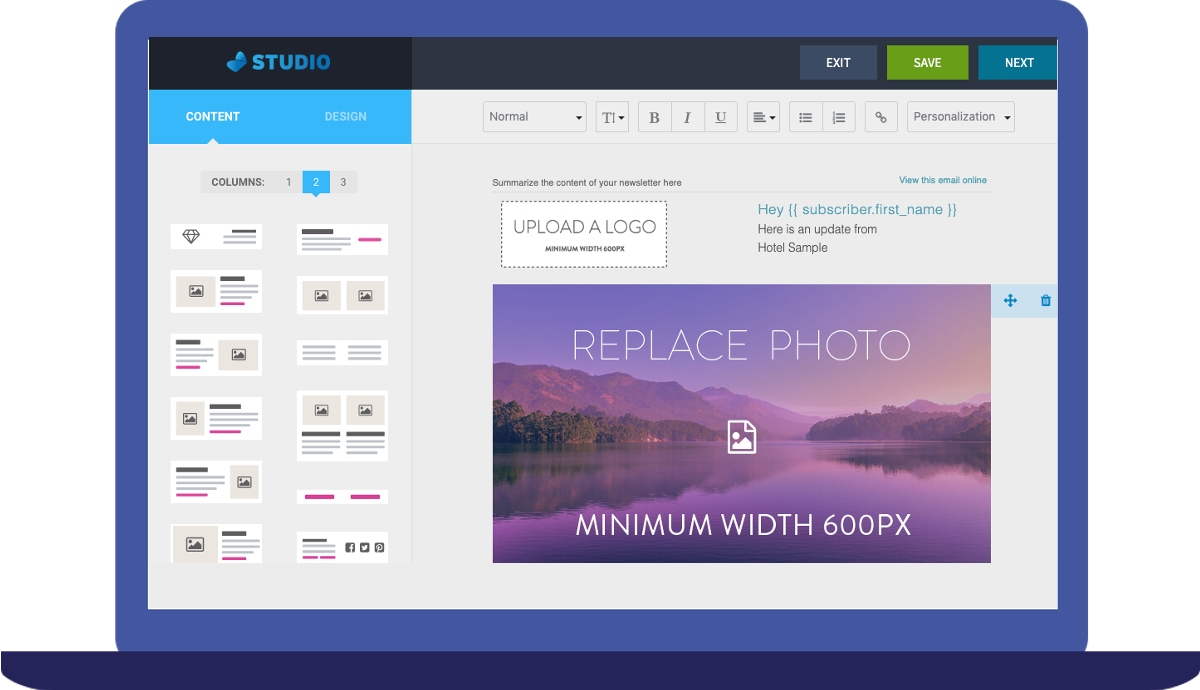
Task: Expand the Personalization dropdown
Action: [x=961, y=117]
